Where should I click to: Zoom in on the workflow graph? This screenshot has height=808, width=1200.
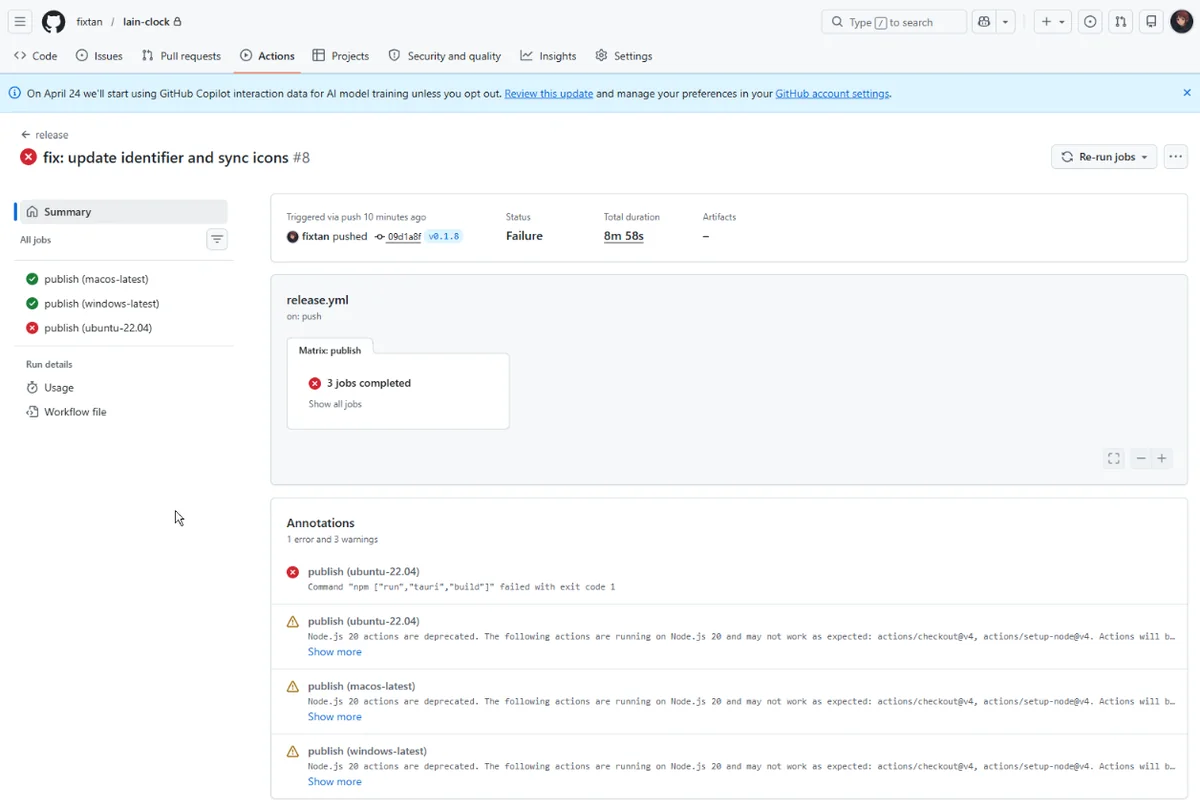[1162, 458]
